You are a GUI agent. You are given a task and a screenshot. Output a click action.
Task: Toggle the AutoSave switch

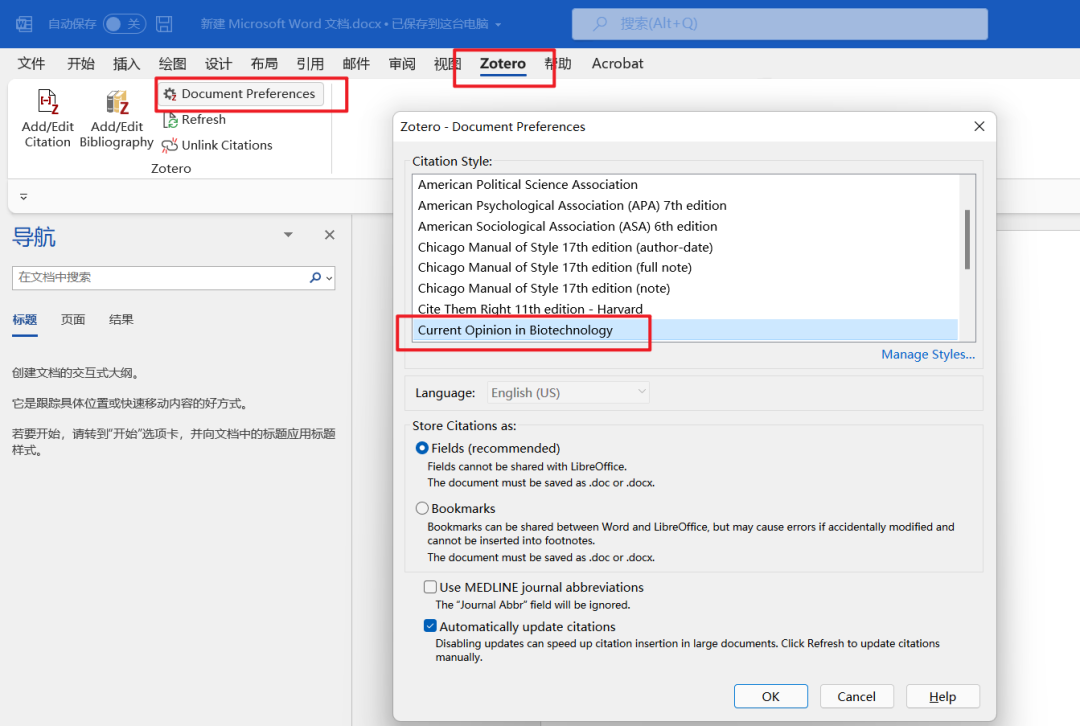tap(124, 24)
